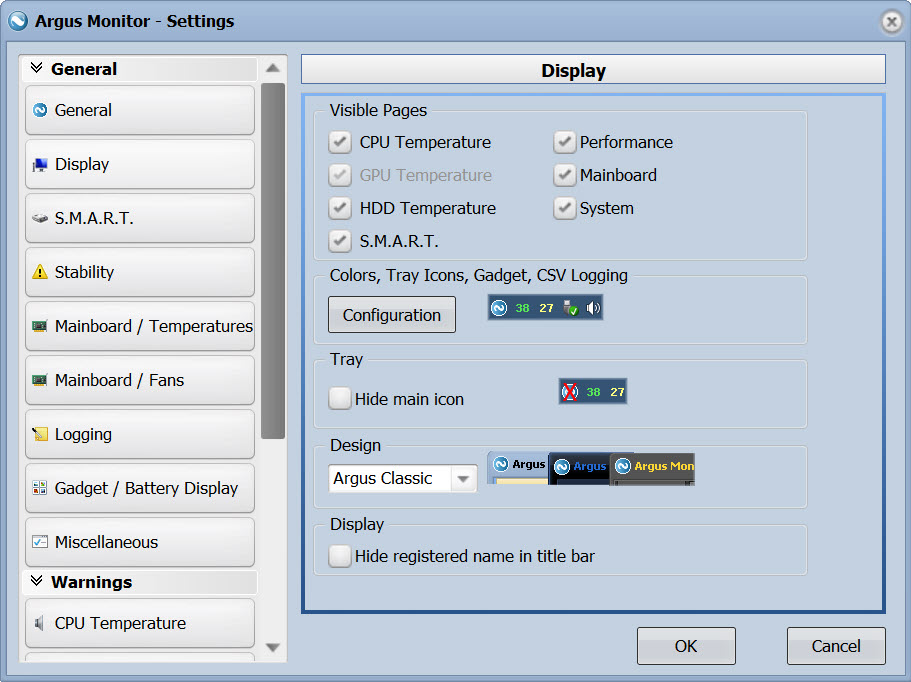Open the Argus Classic design dropdown
The image size is (911, 682).
point(403,479)
